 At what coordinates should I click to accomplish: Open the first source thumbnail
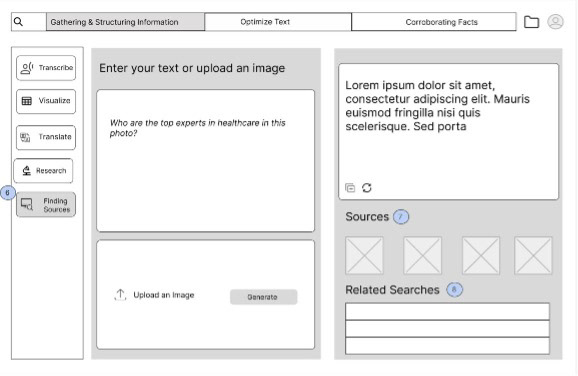point(364,255)
